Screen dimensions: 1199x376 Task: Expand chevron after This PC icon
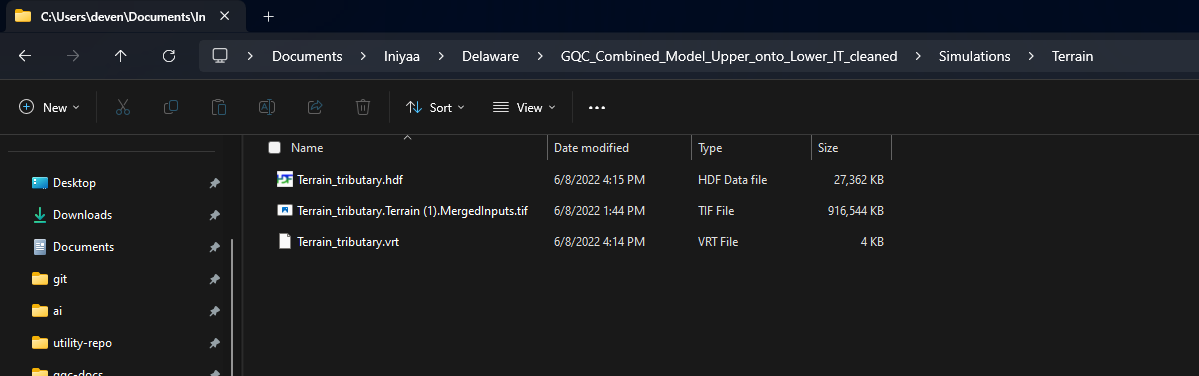coord(250,57)
